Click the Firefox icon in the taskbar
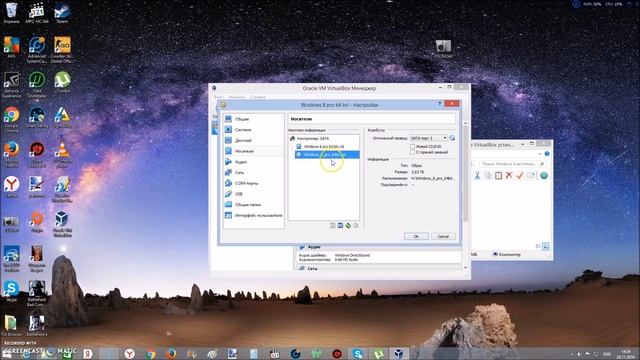The height and width of the screenshot is (360, 640). (171, 353)
